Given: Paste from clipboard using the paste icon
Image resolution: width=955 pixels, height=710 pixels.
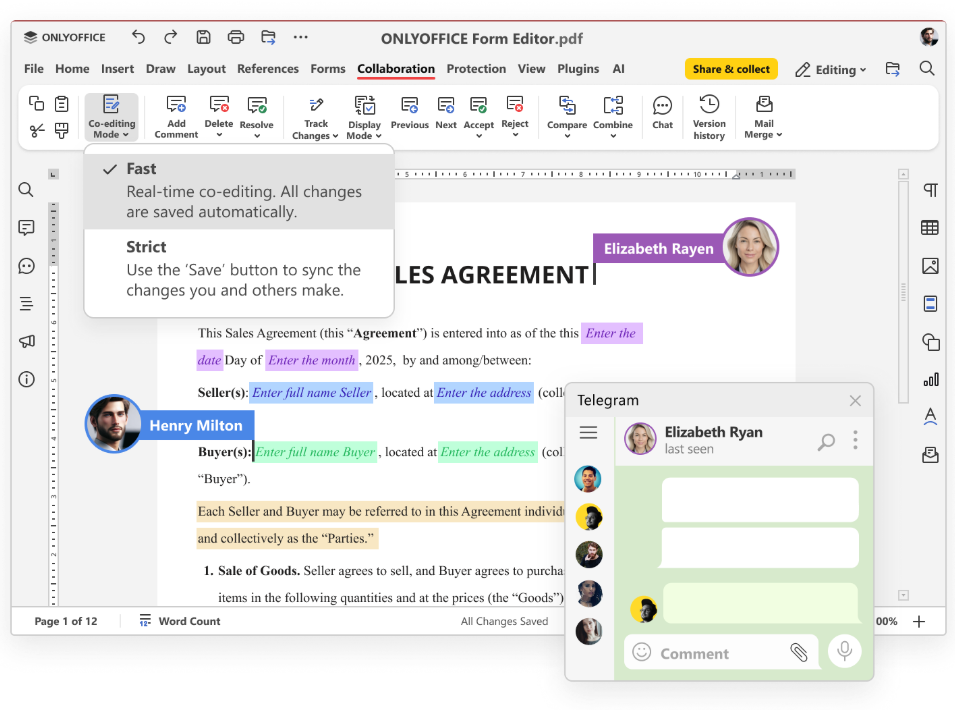Looking at the screenshot, I should point(62,104).
